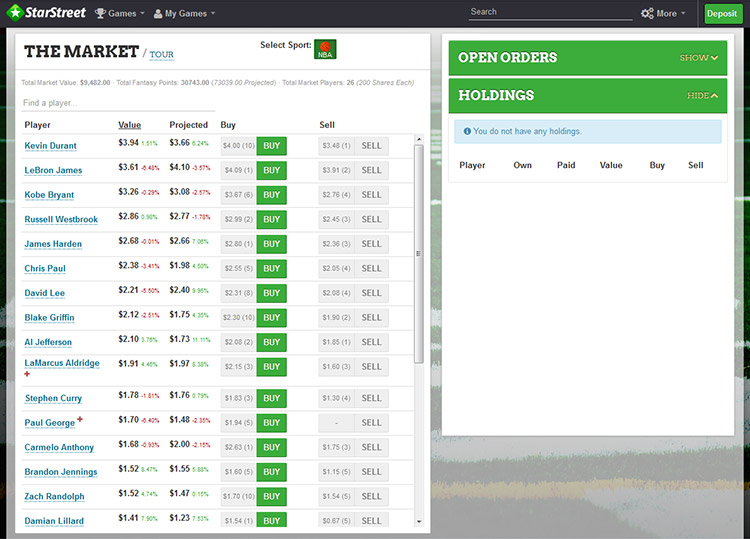Open LeBron James player page
This screenshot has height=539, width=750.
[53, 170]
